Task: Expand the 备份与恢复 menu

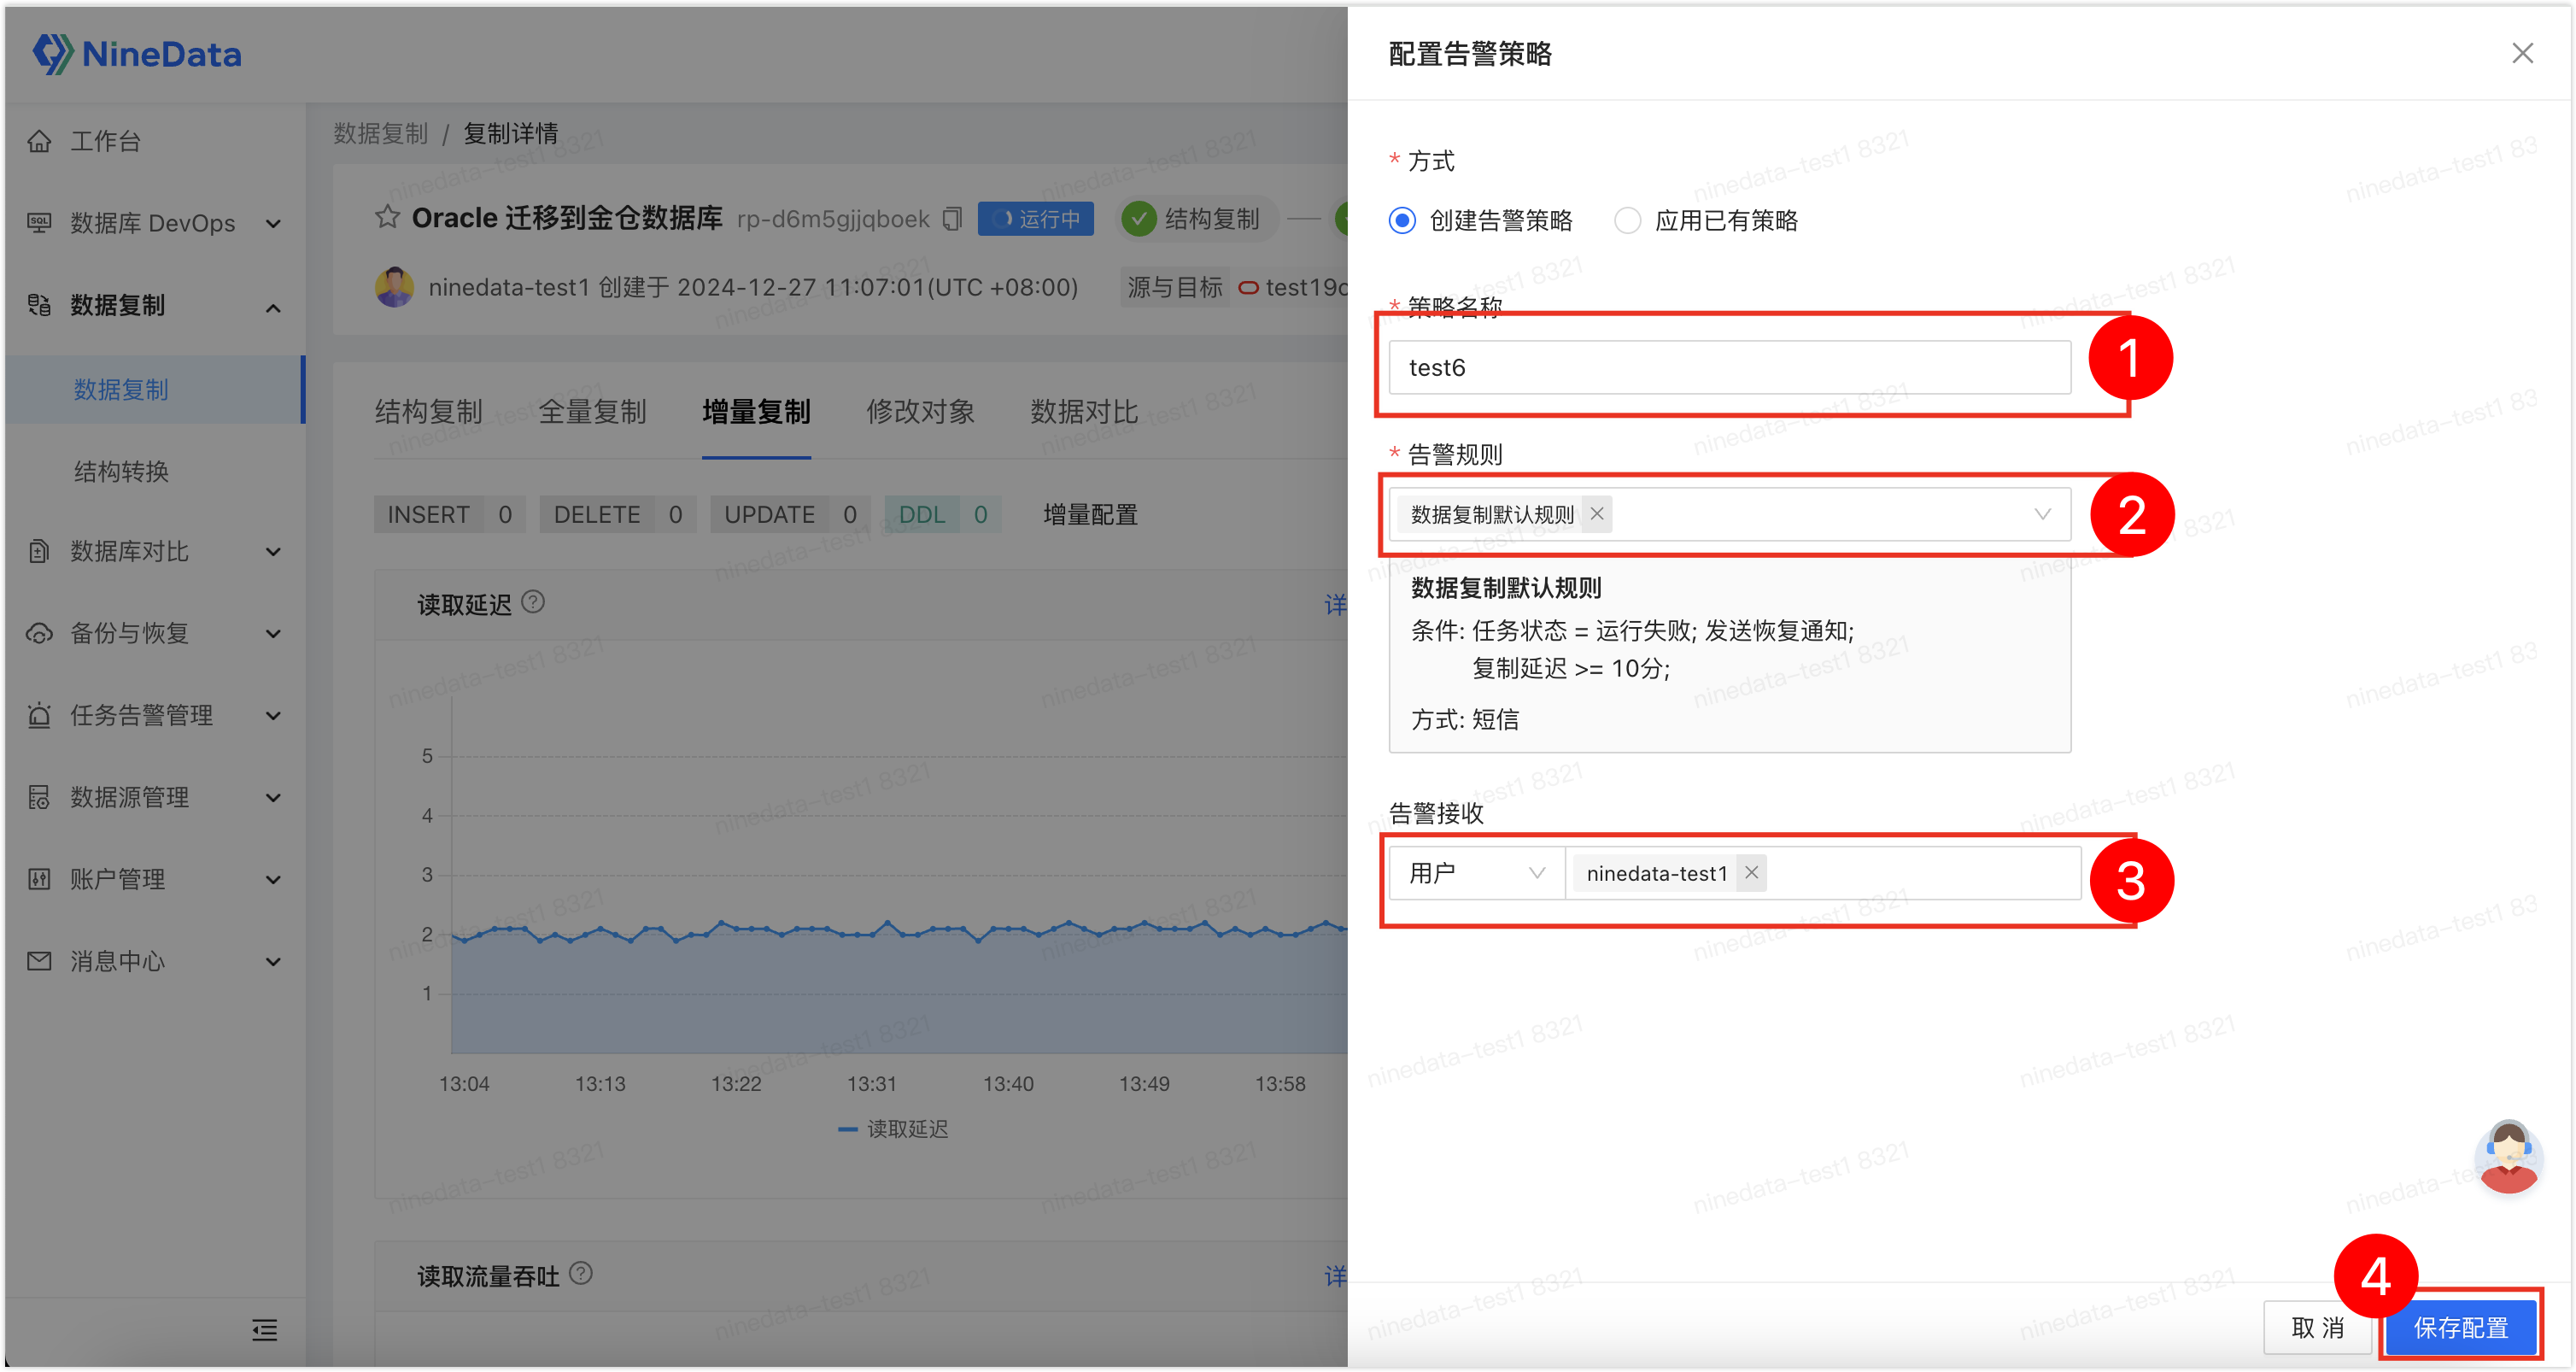Action: pyautogui.click(x=273, y=634)
